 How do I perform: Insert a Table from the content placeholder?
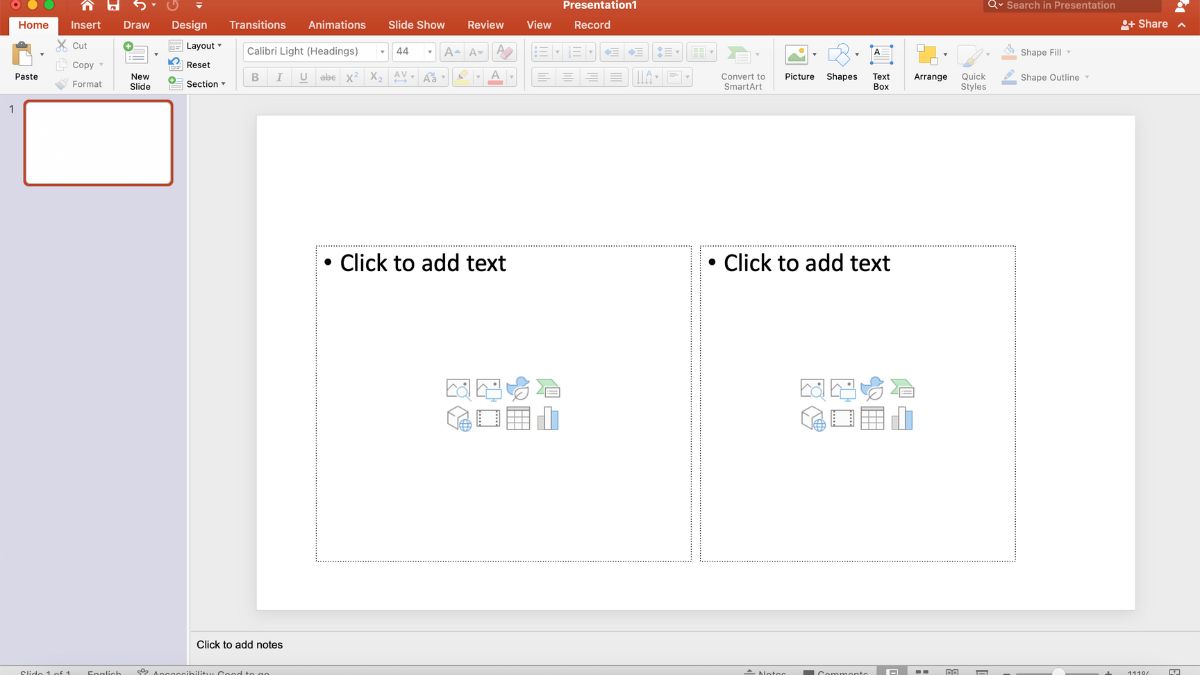(518, 417)
